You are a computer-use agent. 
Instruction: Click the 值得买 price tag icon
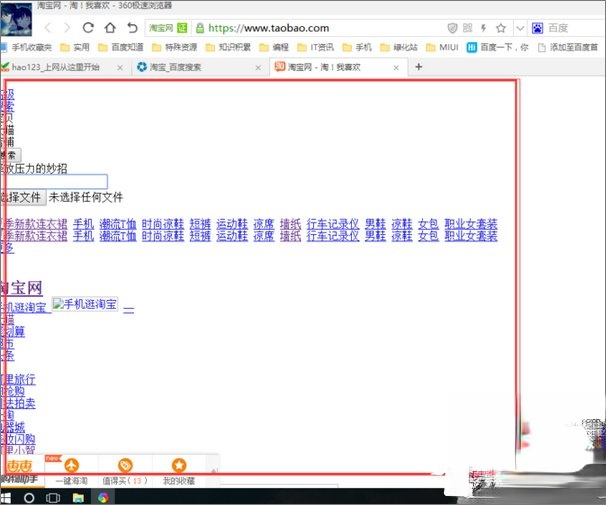pyautogui.click(x=125, y=466)
